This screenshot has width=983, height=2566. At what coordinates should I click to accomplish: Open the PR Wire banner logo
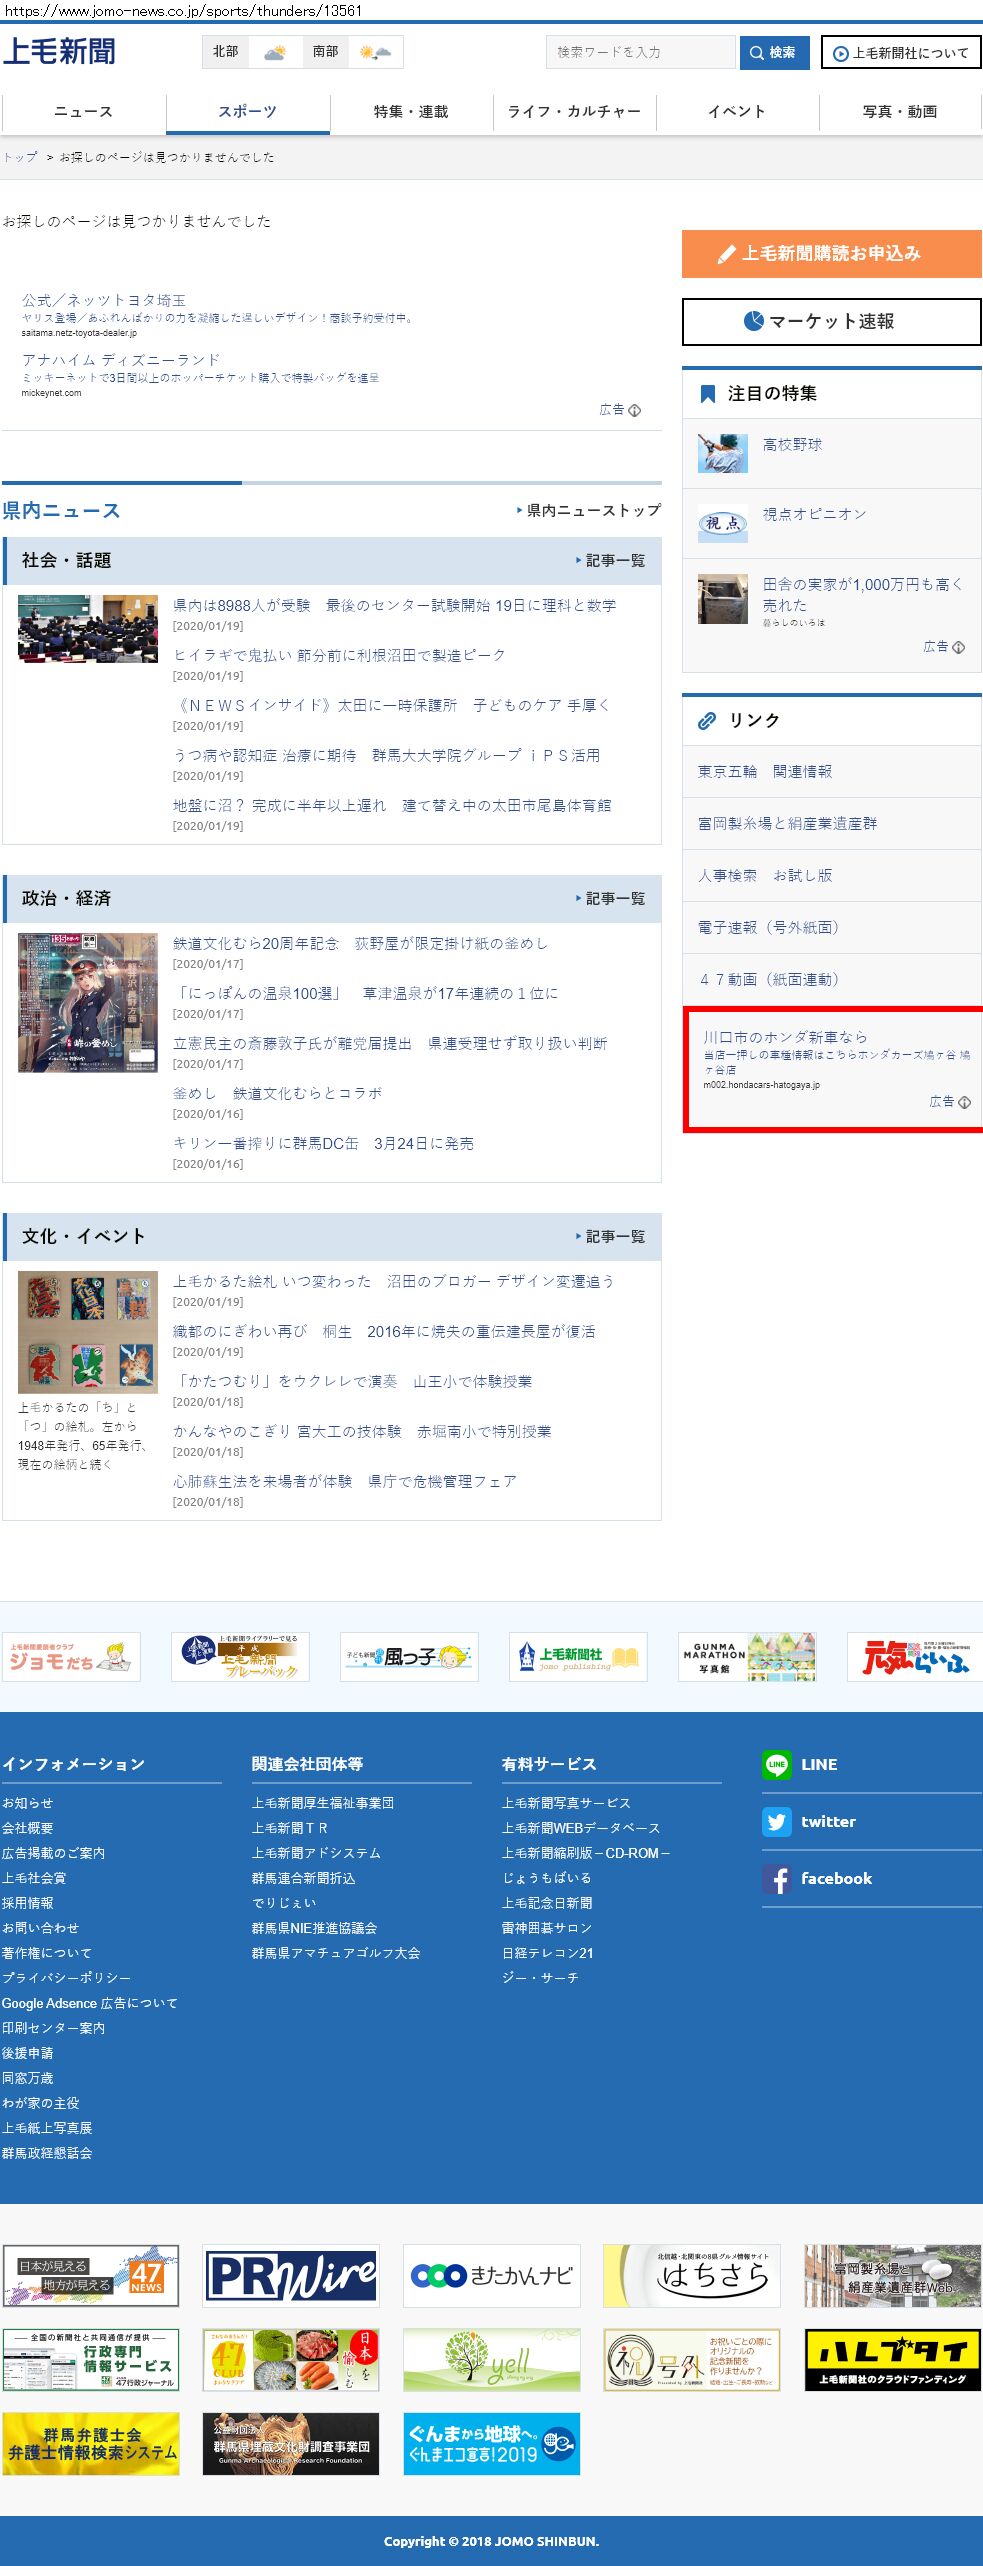[x=291, y=2276]
